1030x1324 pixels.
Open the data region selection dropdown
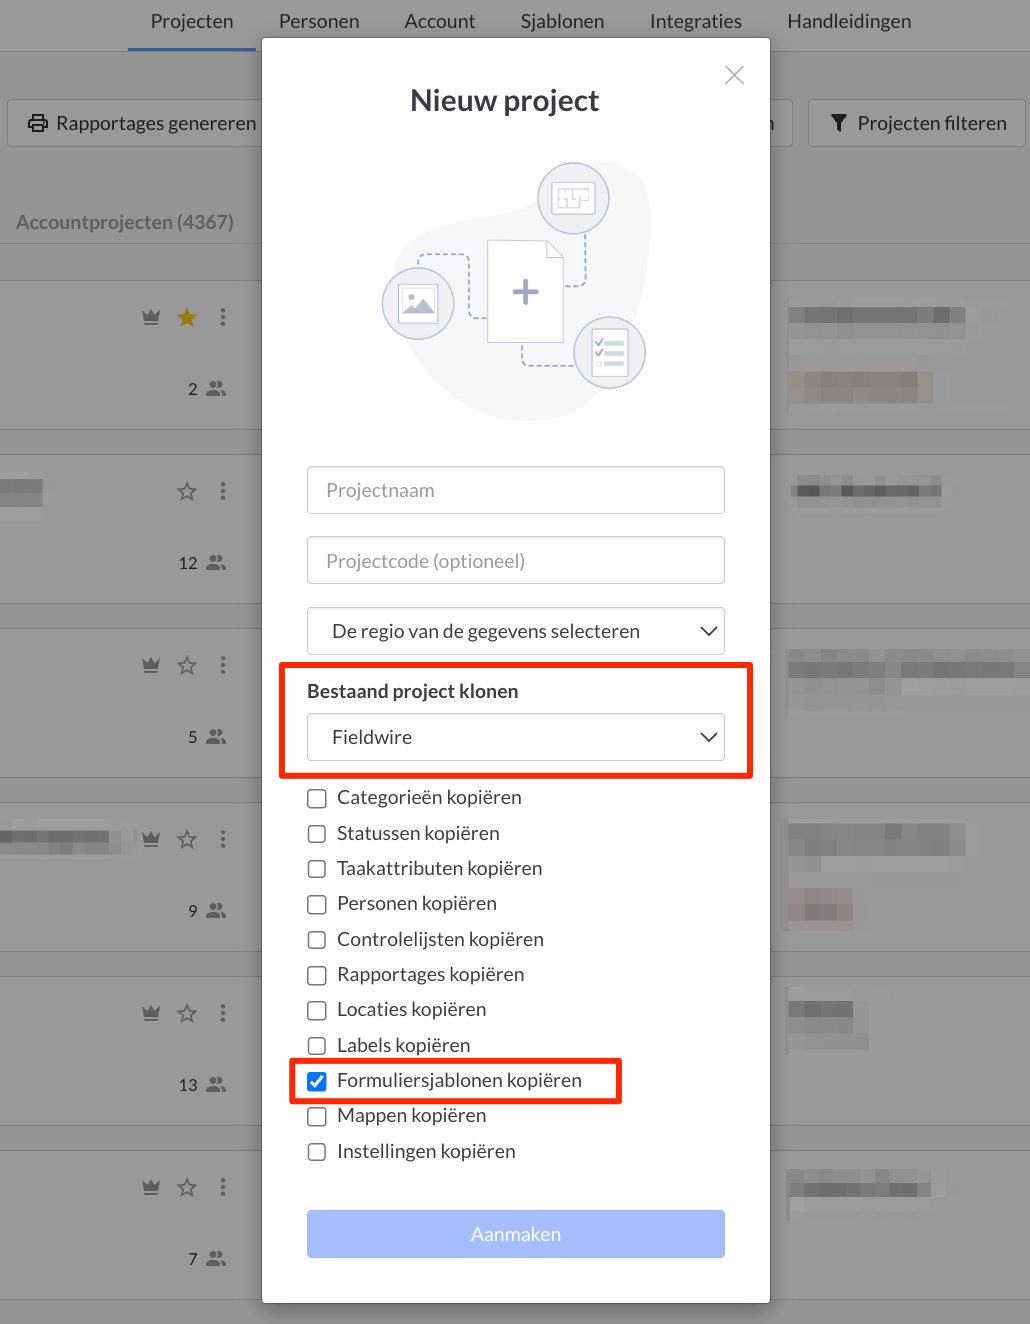point(516,631)
